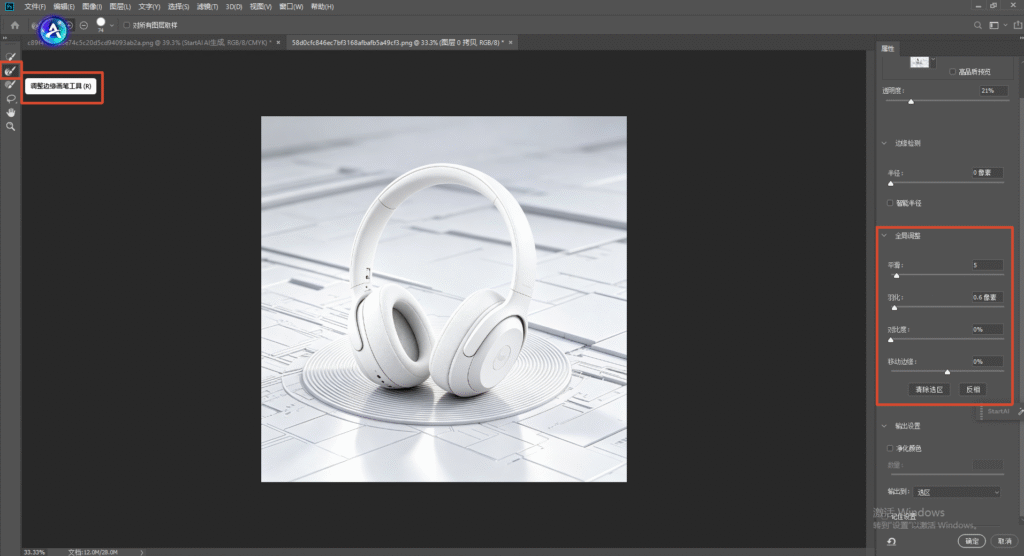Close the 58d0cfc846ec...png document tab
This screenshot has height=556, width=1024.
click(511, 42)
